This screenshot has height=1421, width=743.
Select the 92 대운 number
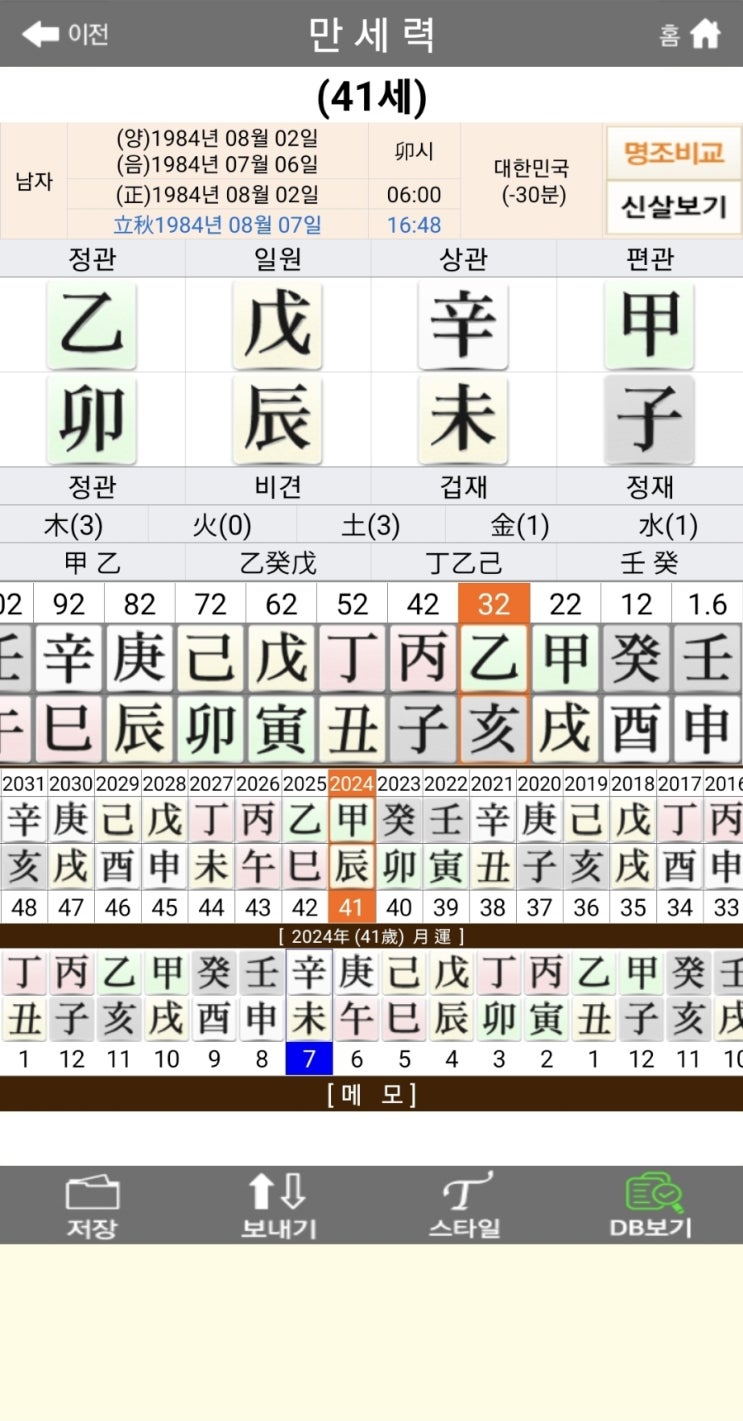(x=68, y=603)
